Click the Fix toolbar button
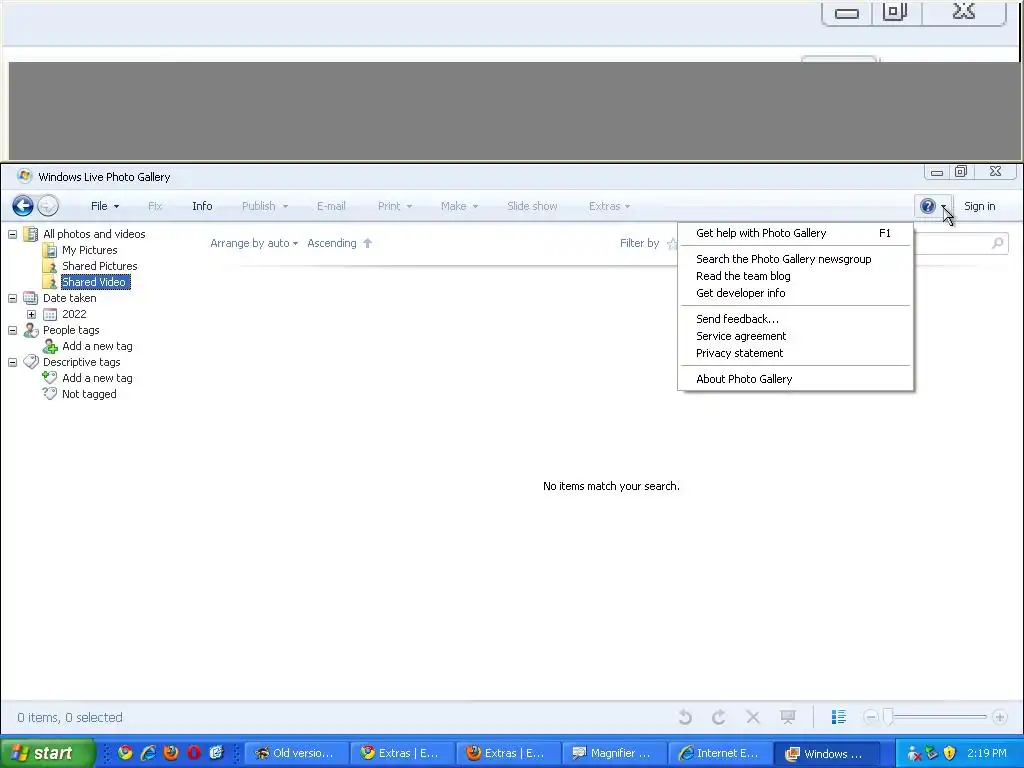The width and height of the screenshot is (1024, 768). [155, 206]
